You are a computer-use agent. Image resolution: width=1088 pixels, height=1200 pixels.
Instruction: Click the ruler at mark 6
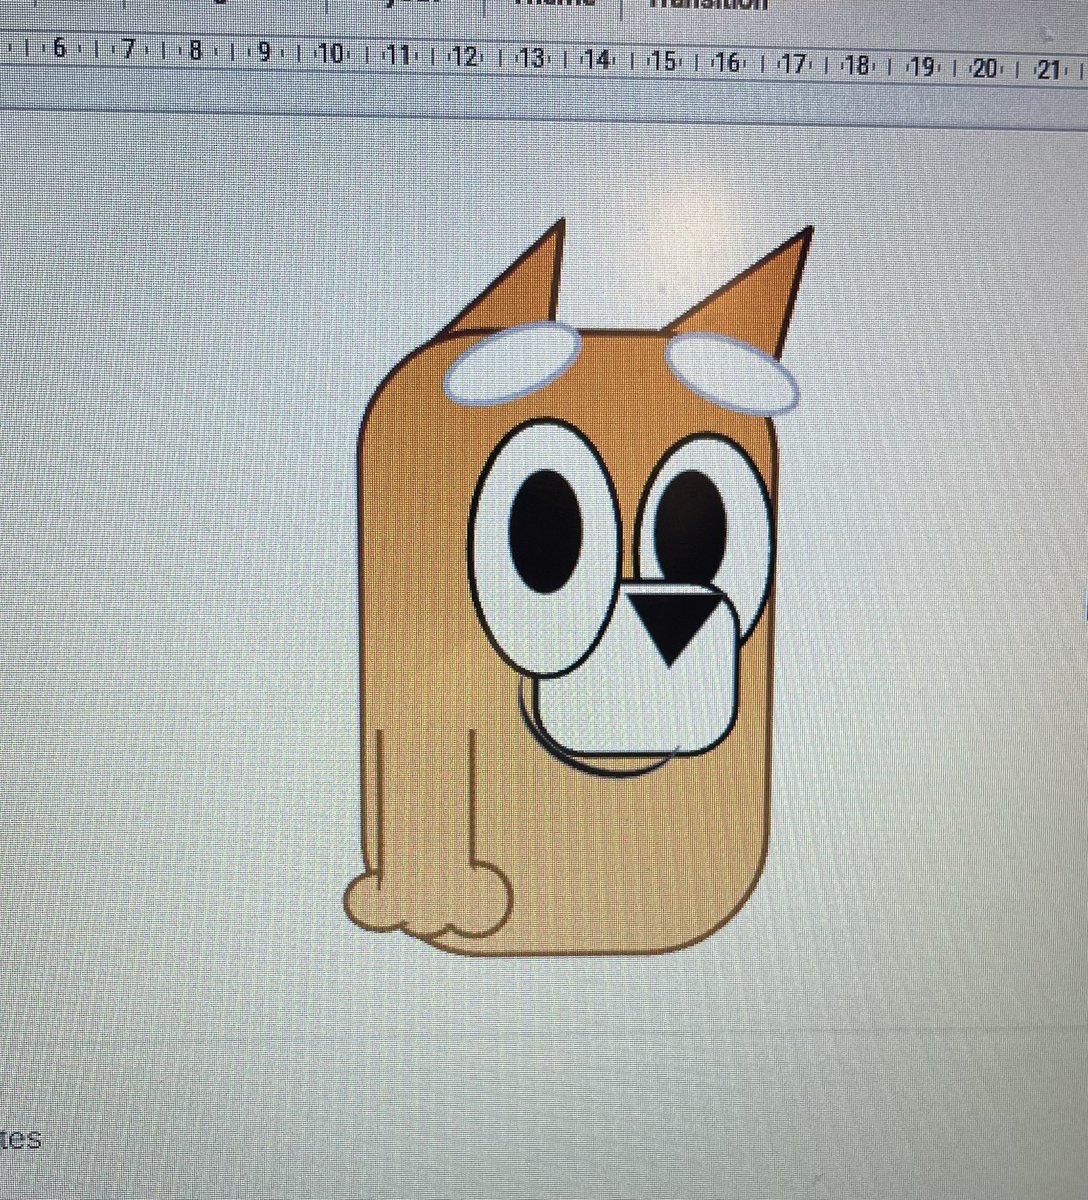[x=59, y=46]
